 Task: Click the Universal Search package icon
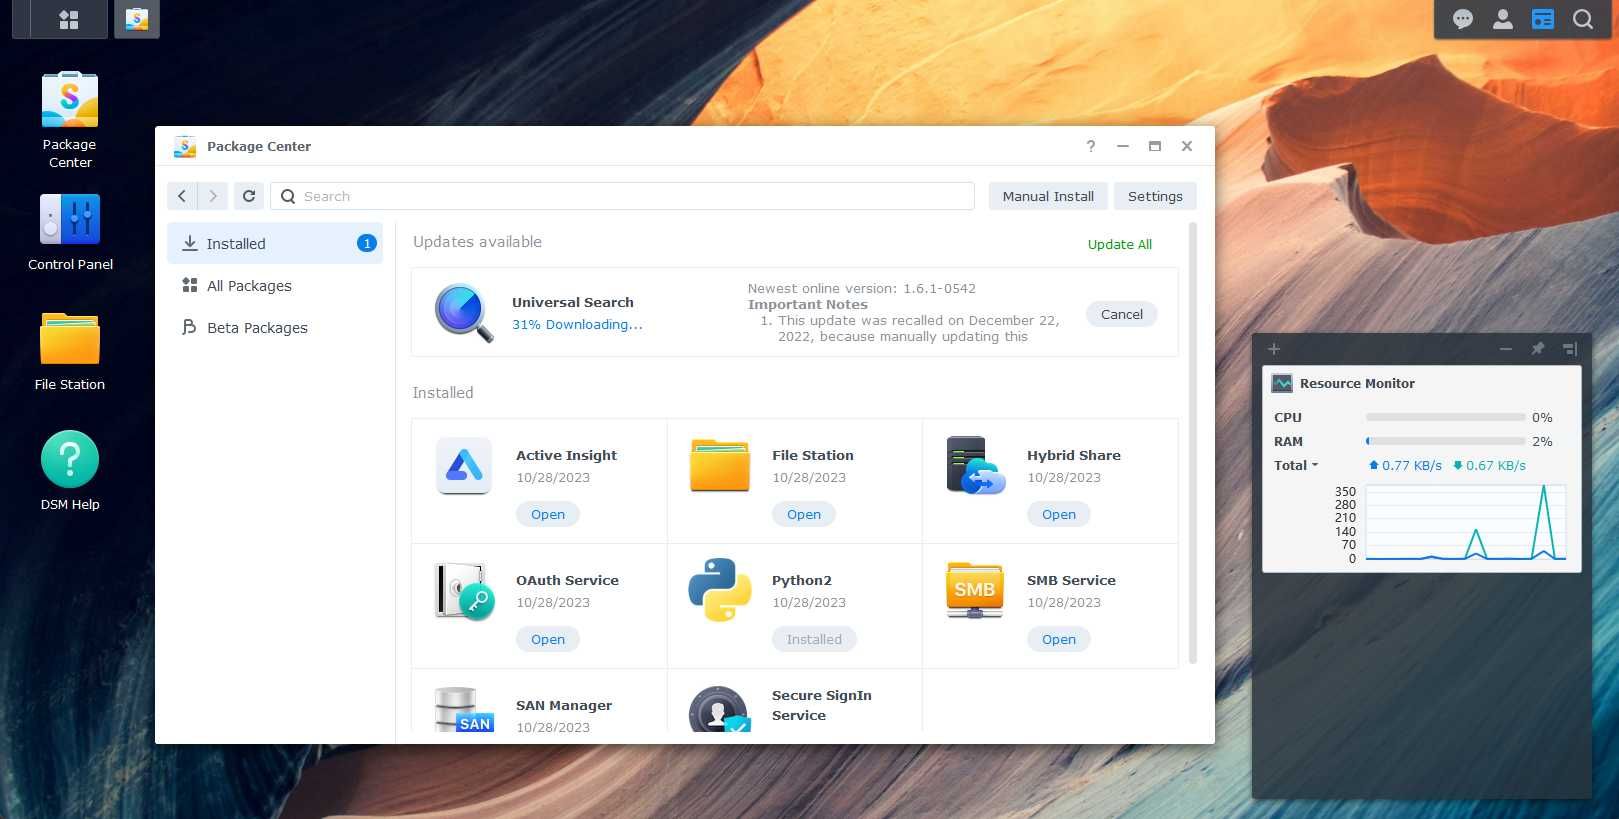464,313
